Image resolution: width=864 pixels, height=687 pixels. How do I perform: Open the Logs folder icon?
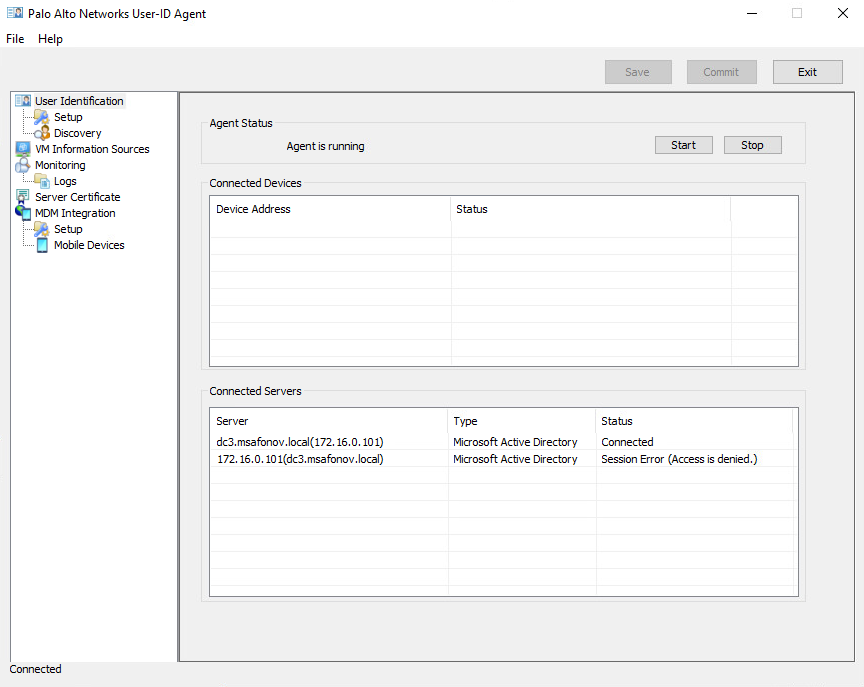coord(41,181)
